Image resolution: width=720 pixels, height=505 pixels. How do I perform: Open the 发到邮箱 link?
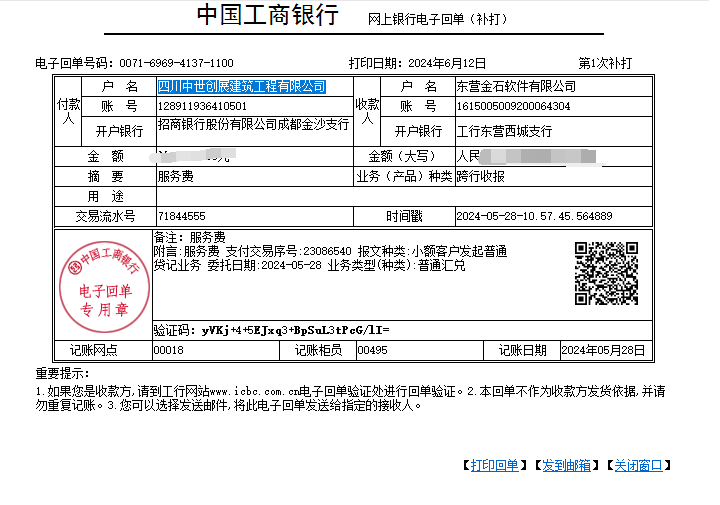pyautogui.click(x=566, y=466)
